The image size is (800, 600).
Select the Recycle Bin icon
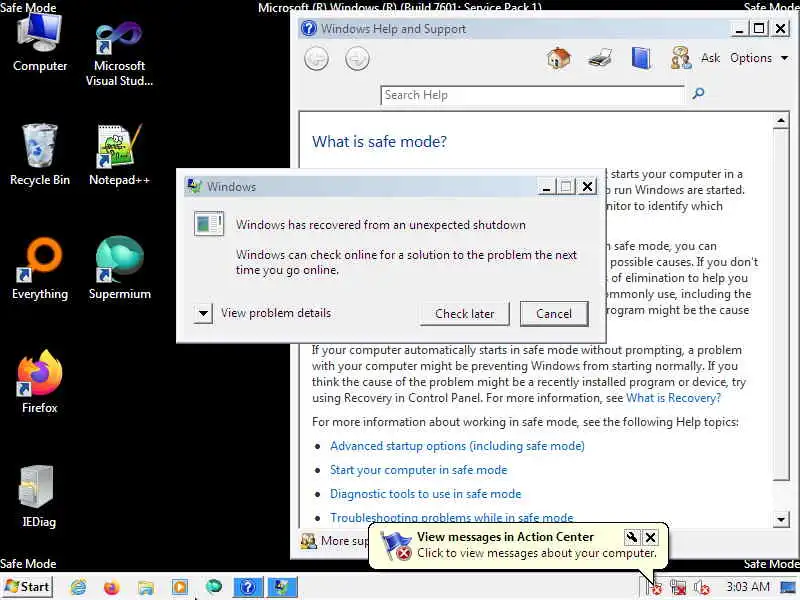(x=40, y=154)
